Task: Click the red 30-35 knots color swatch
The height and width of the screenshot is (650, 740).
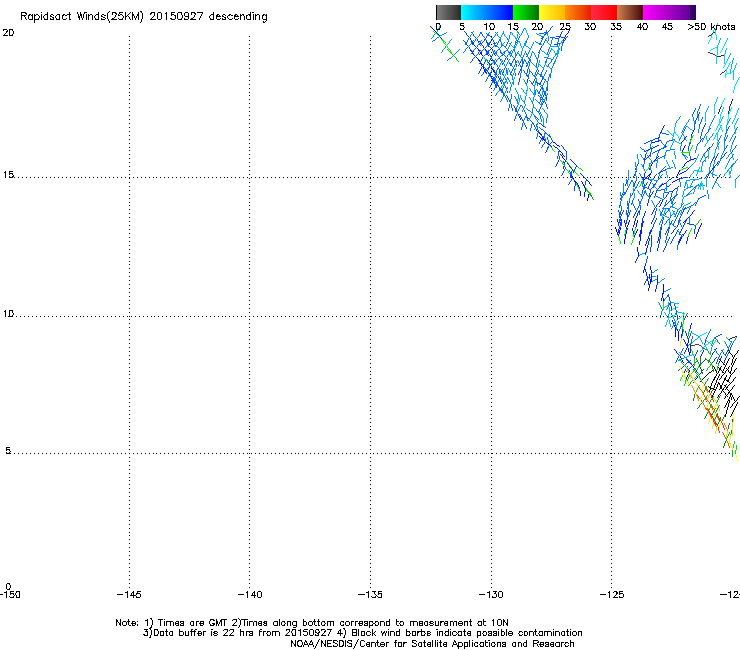Action: tap(604, 12)
